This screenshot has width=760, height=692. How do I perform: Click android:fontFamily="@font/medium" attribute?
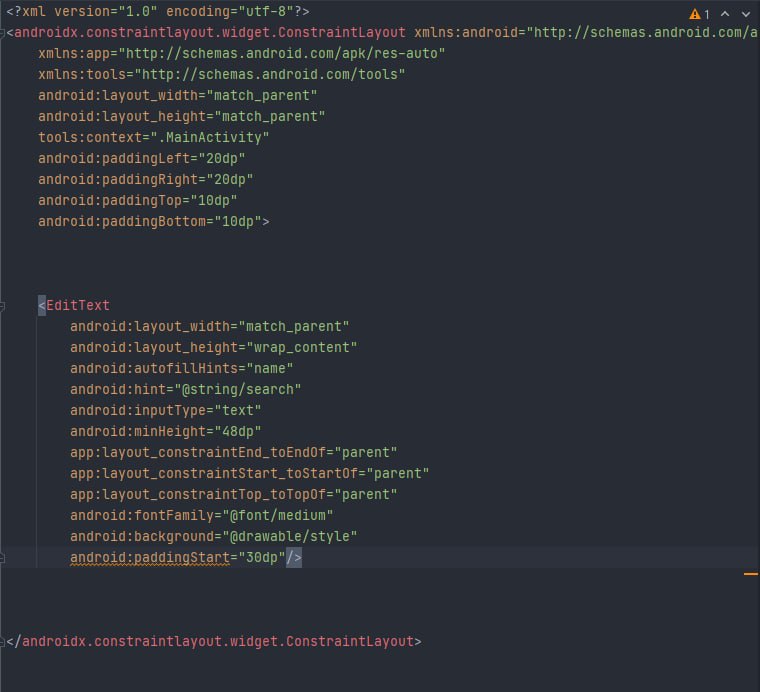pos(202,516)
